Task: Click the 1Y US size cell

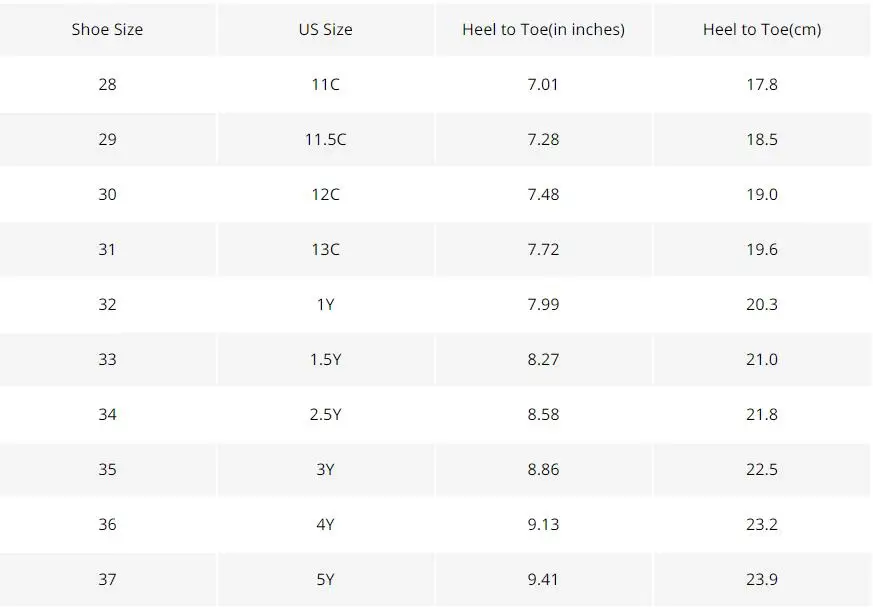Action: coord(326,304)
